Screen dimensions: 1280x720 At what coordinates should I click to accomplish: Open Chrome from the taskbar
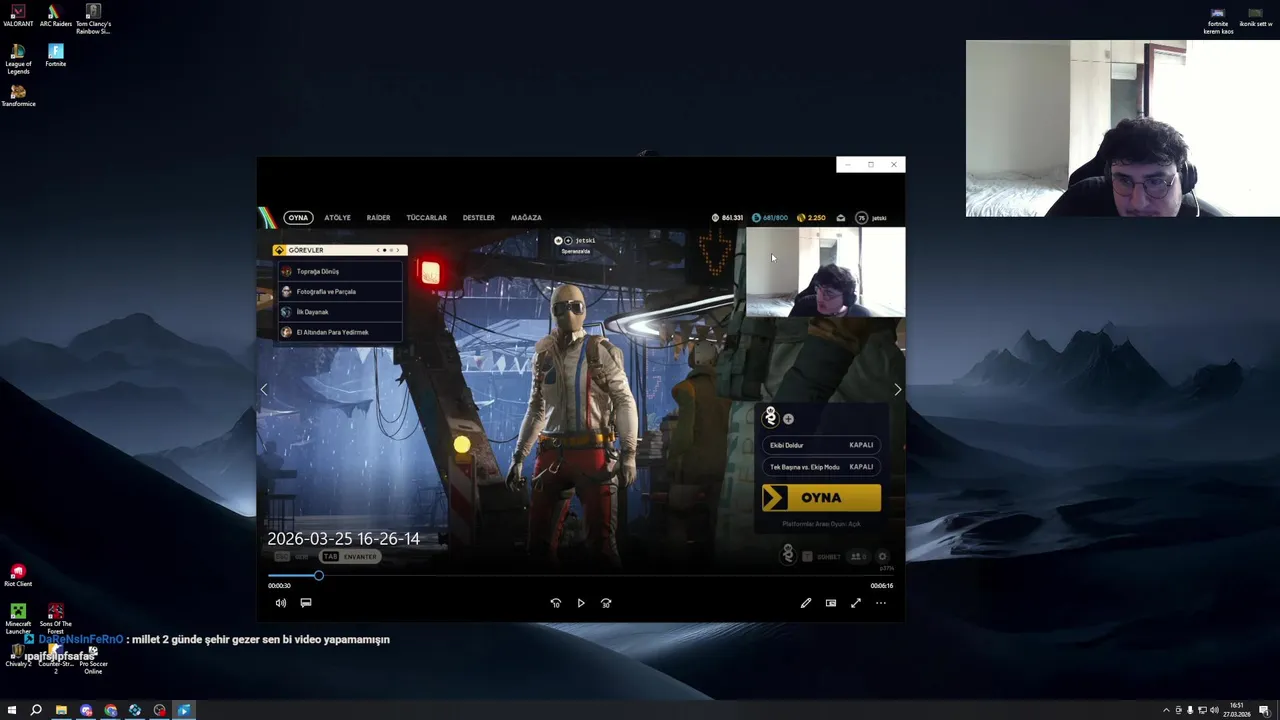(x=110, y=711)
